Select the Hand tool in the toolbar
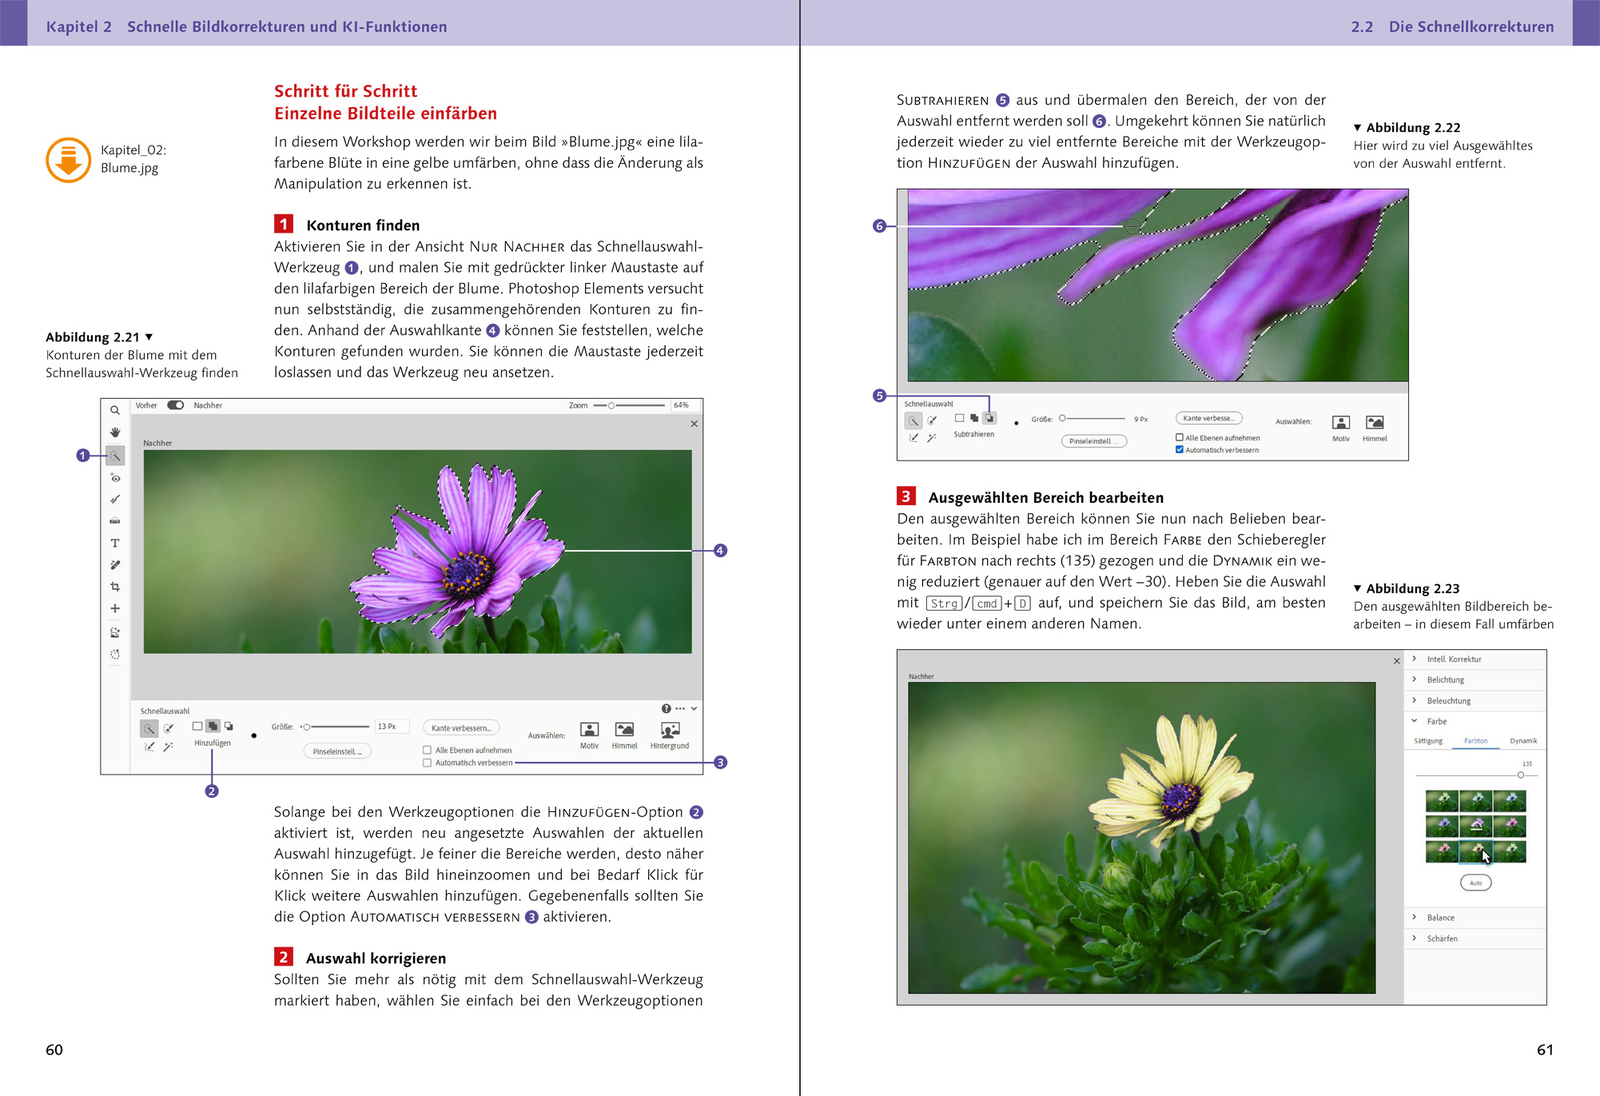 (x=115, y=432)
